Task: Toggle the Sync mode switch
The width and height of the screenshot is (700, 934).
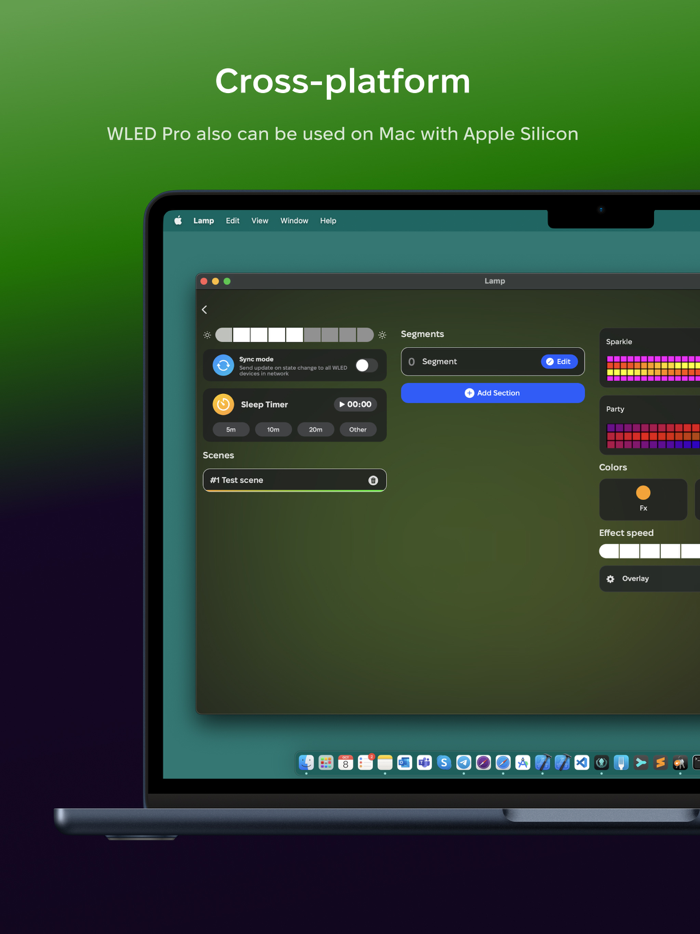Action: (366, 366)
